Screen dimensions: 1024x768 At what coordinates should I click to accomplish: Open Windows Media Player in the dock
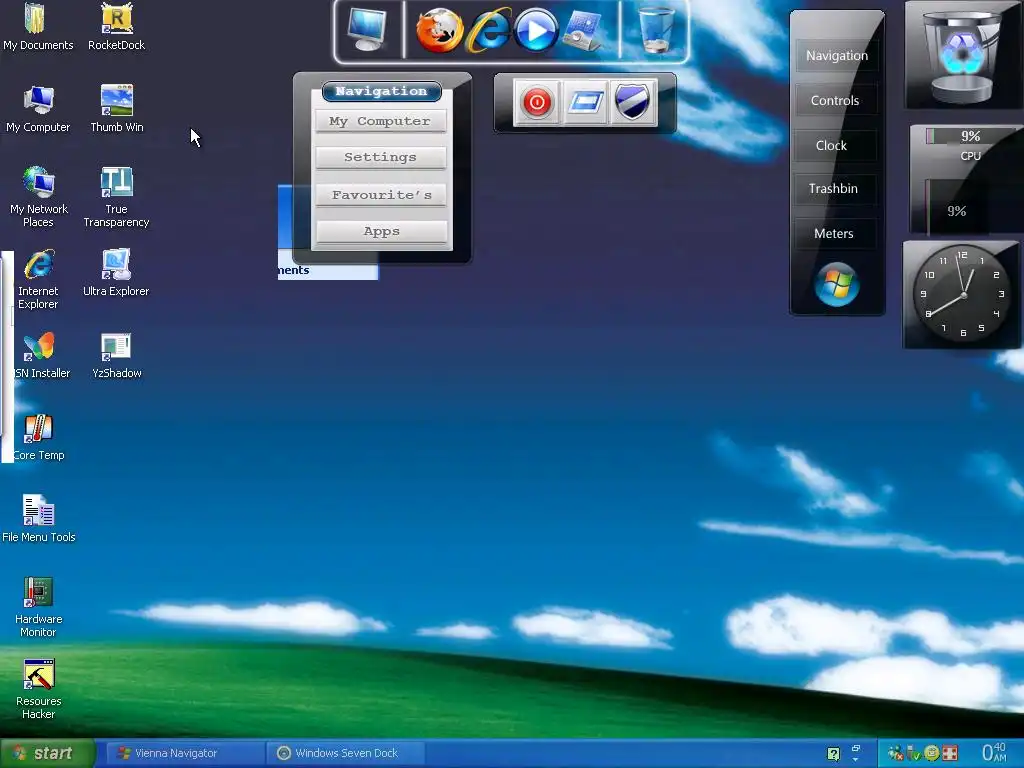pos(536,30)
